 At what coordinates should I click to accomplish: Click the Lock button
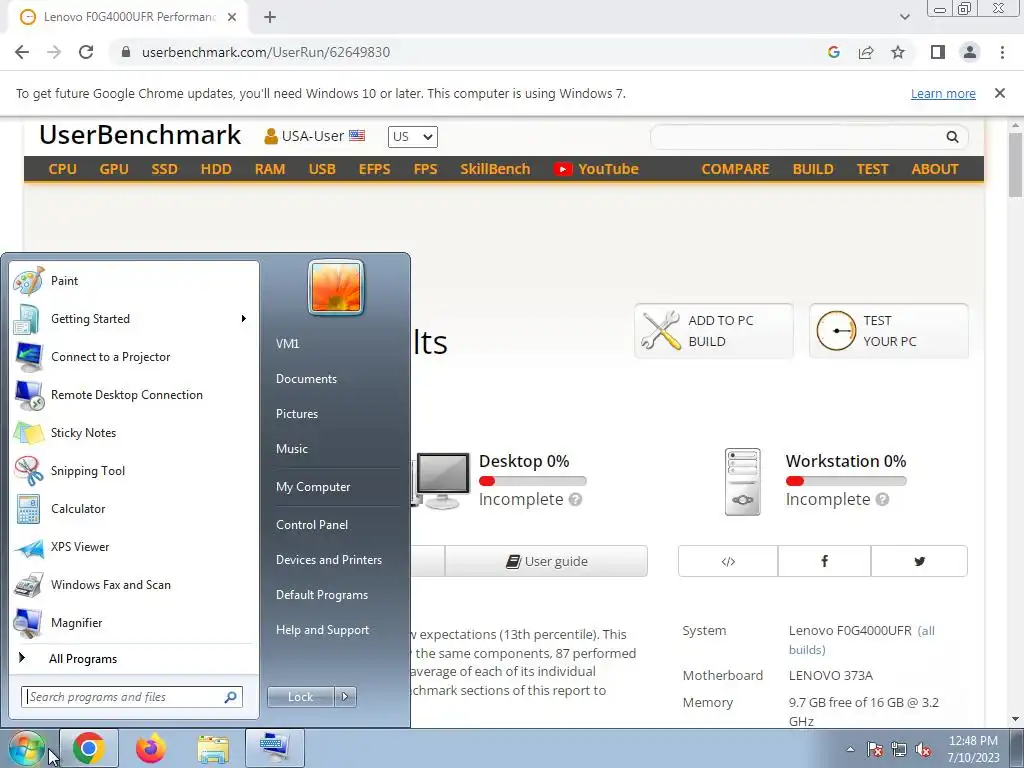[x=300, y=697]
